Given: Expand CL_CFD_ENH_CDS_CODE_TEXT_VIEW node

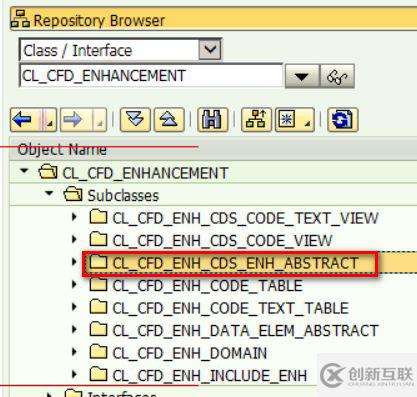Looking at the screenshot, I should (74, 217).
